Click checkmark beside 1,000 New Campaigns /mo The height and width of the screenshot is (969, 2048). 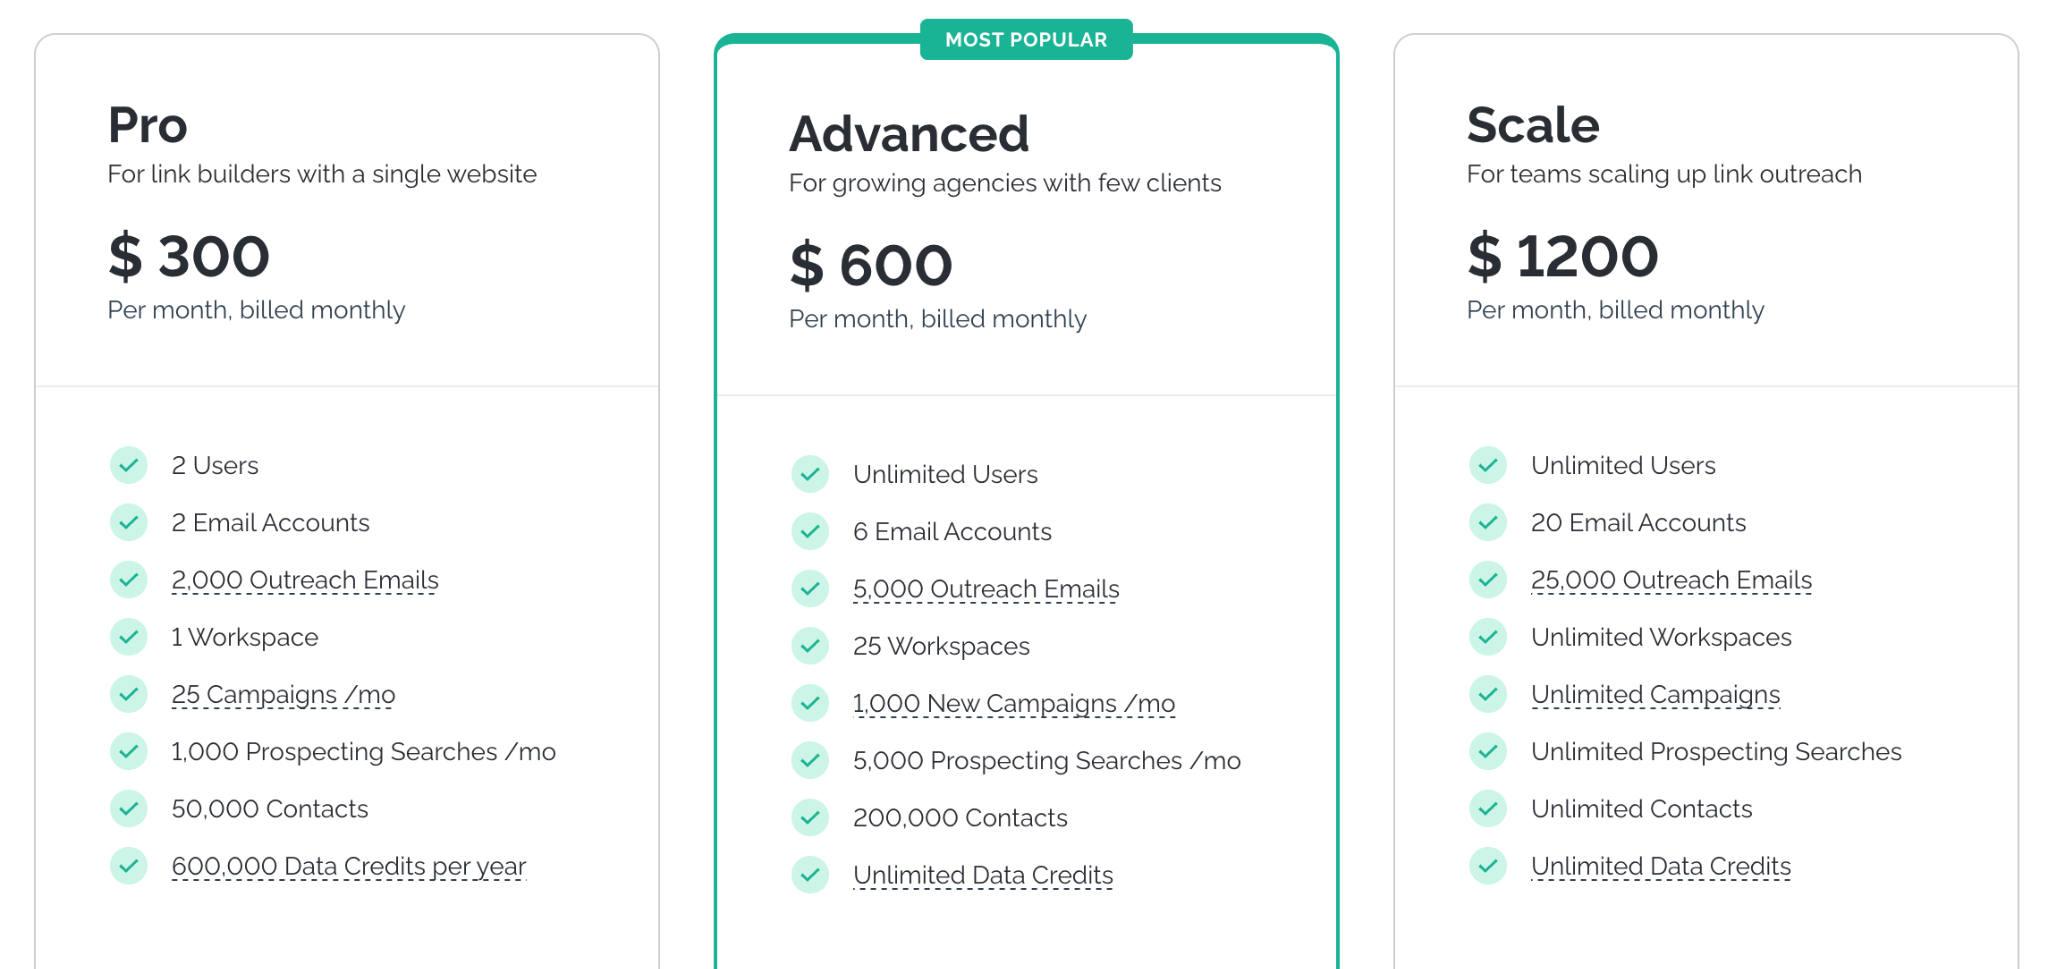point(810,703)
